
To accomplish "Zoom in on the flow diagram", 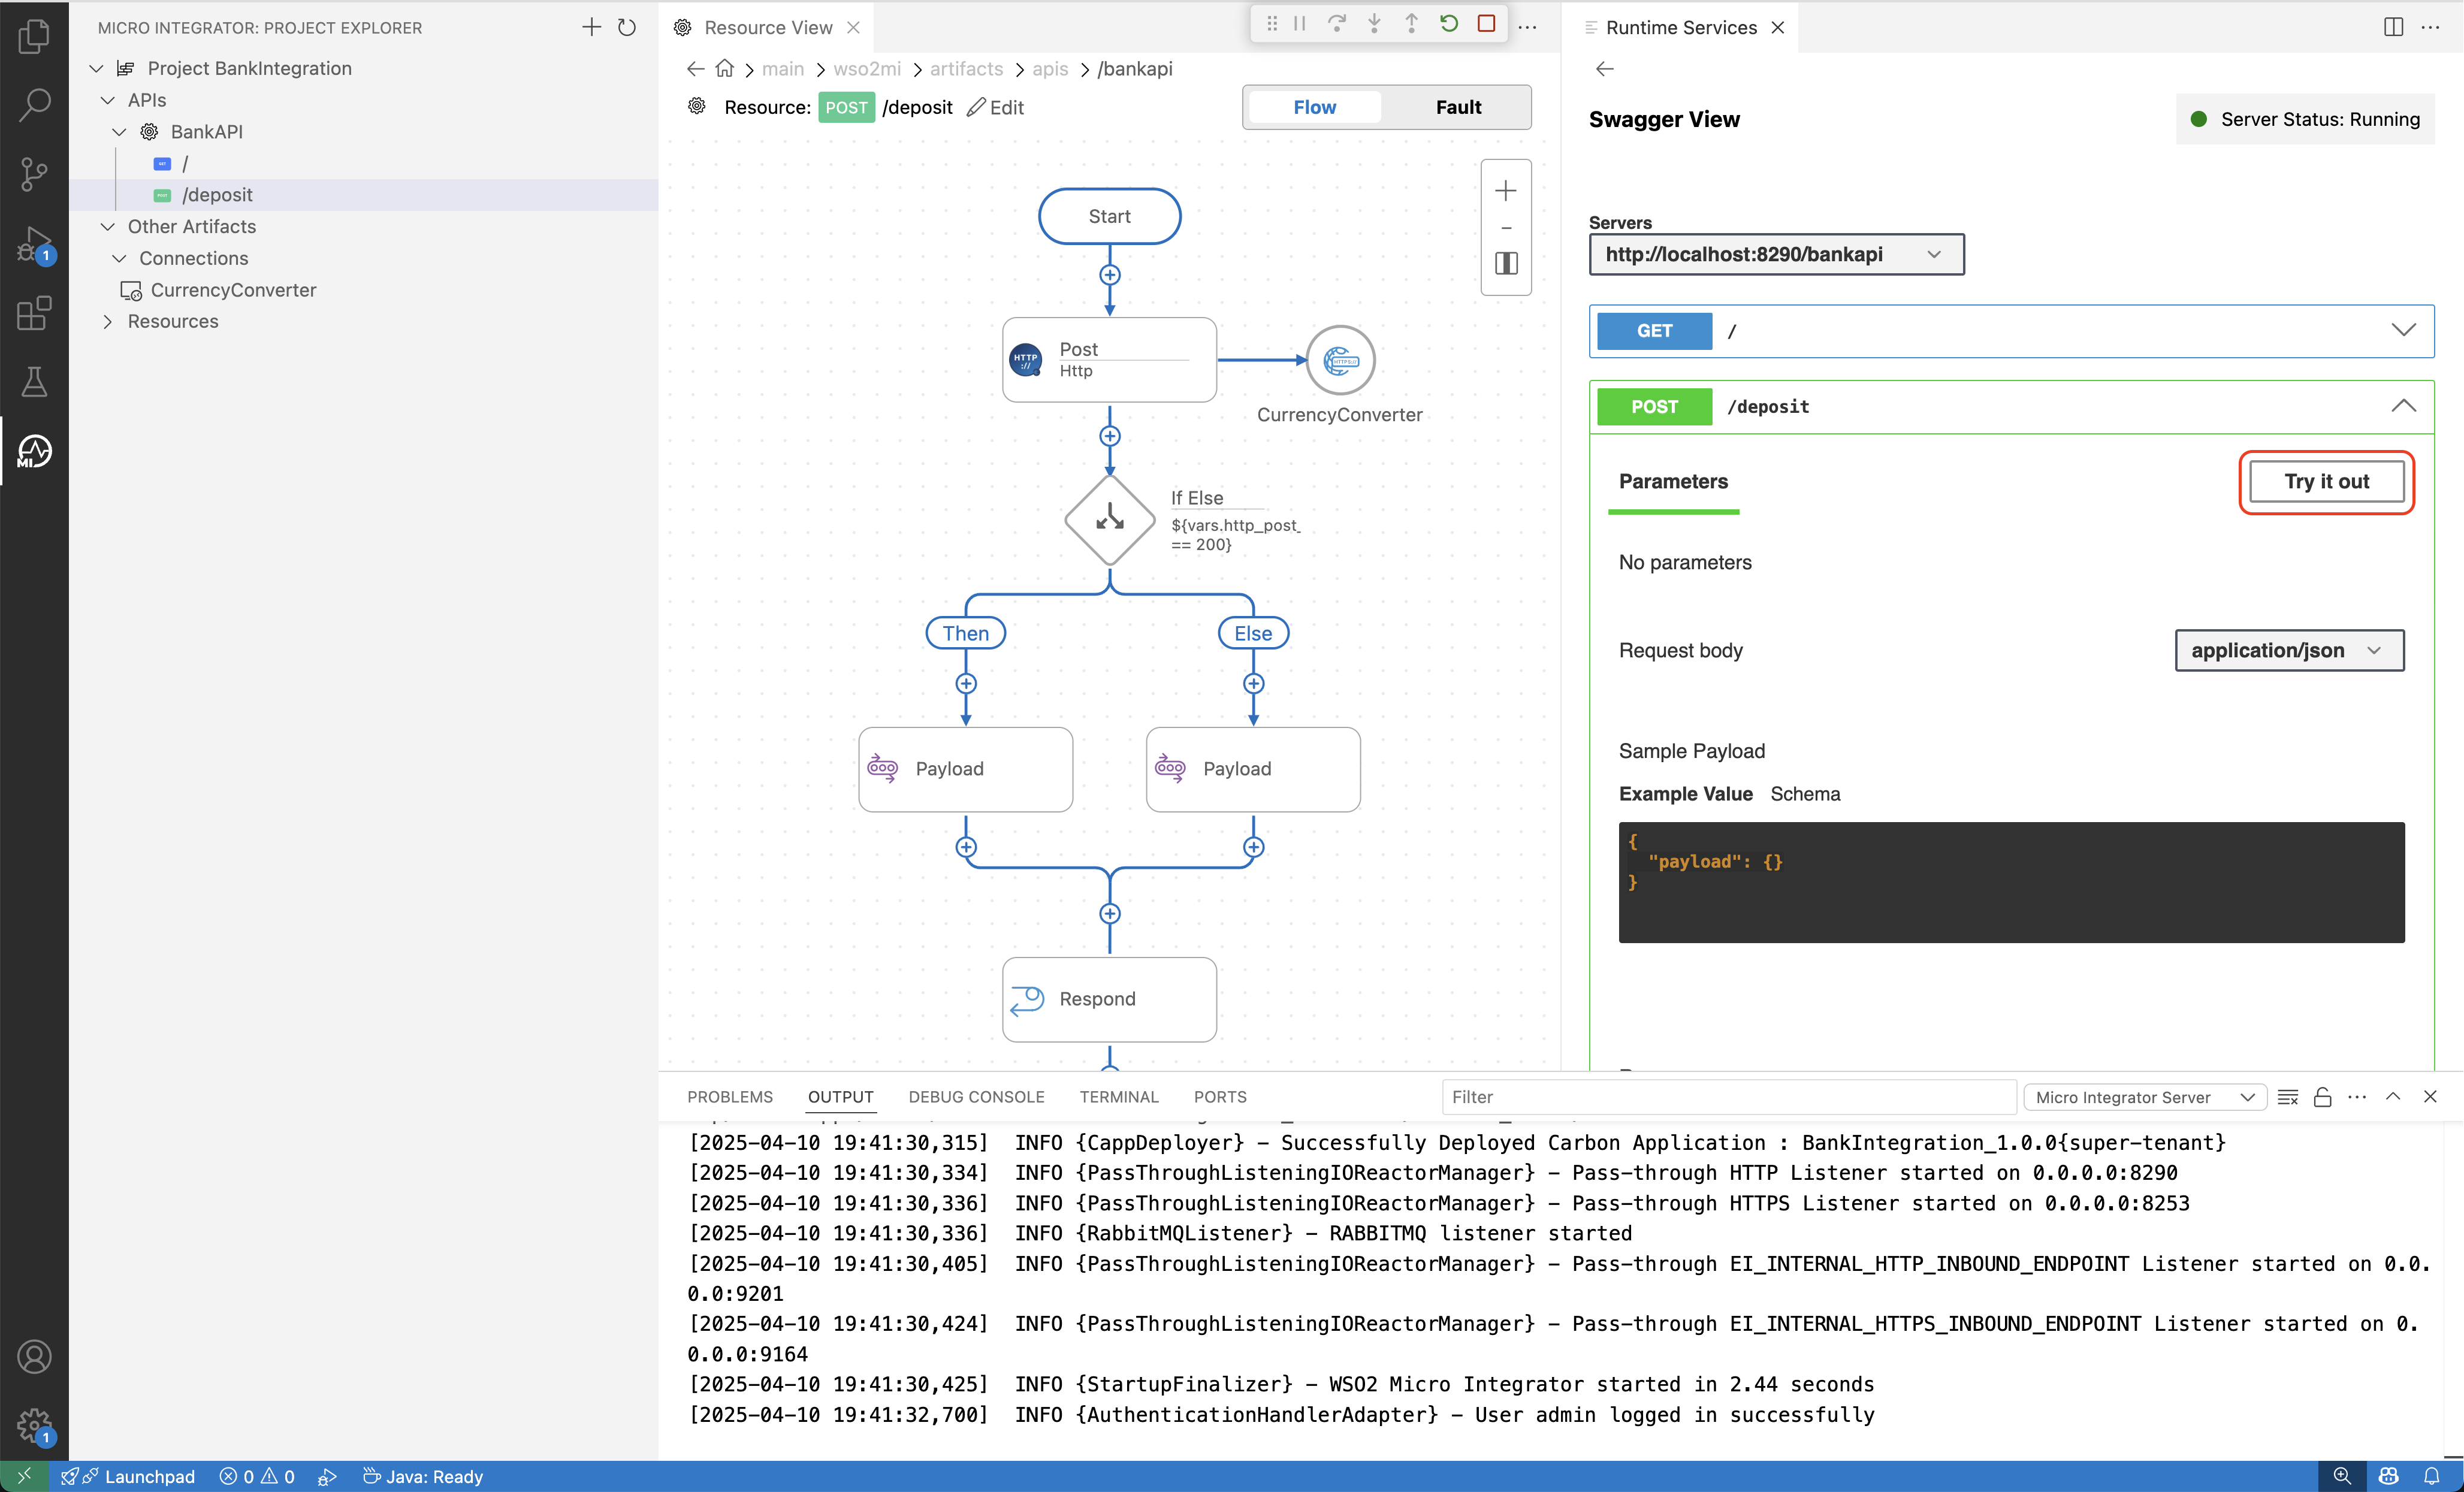I will coord(1506,191).
